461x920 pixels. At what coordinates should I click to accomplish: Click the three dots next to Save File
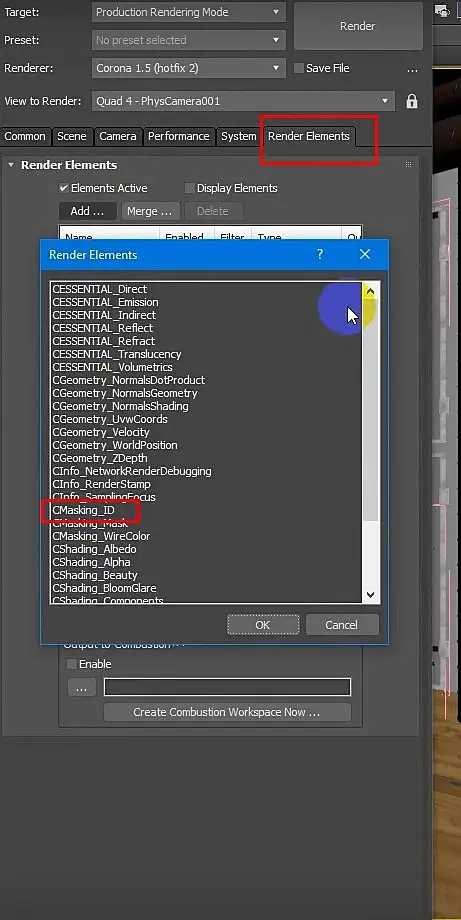(412, 69)
